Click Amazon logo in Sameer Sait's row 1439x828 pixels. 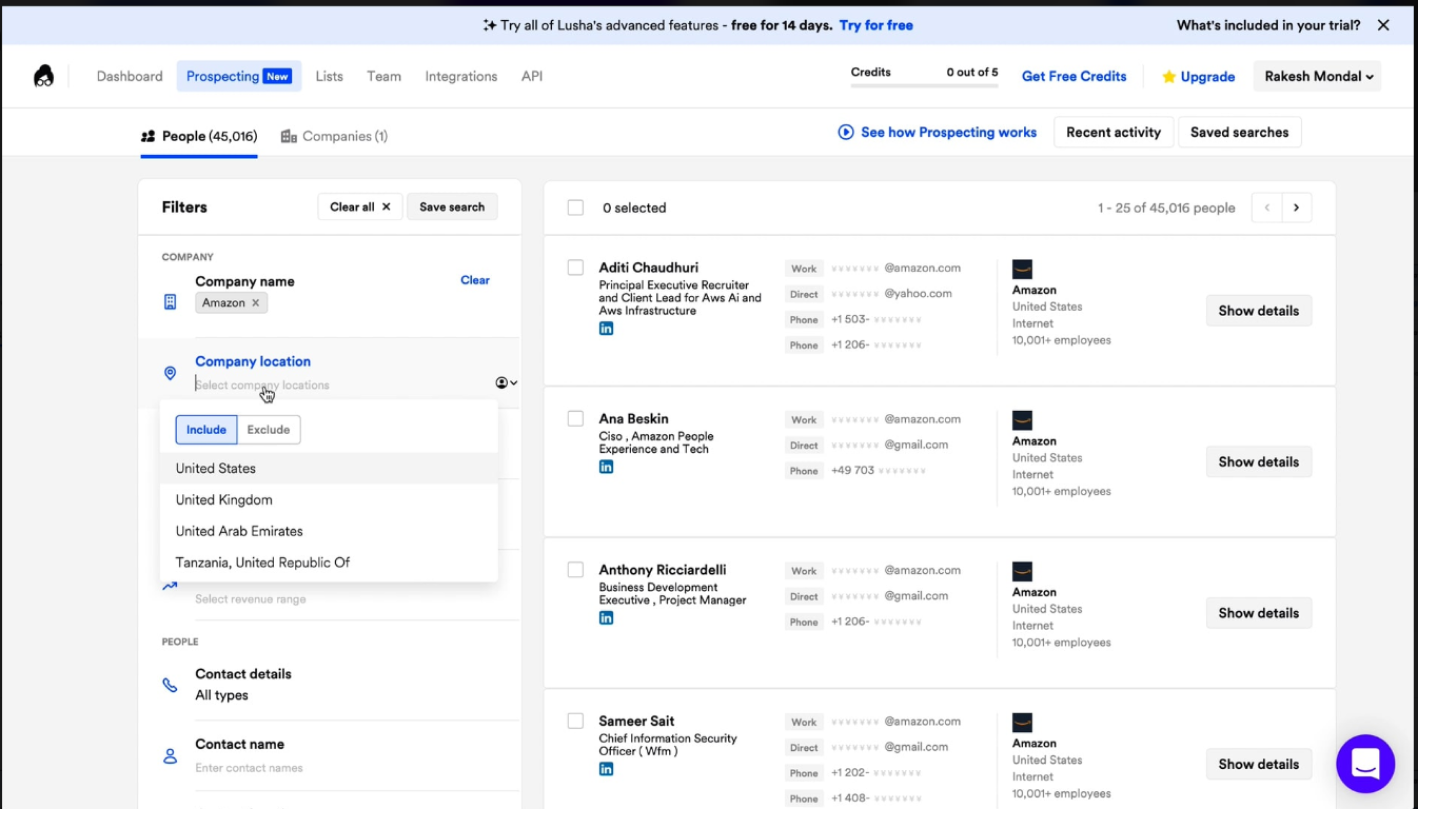1022,722
